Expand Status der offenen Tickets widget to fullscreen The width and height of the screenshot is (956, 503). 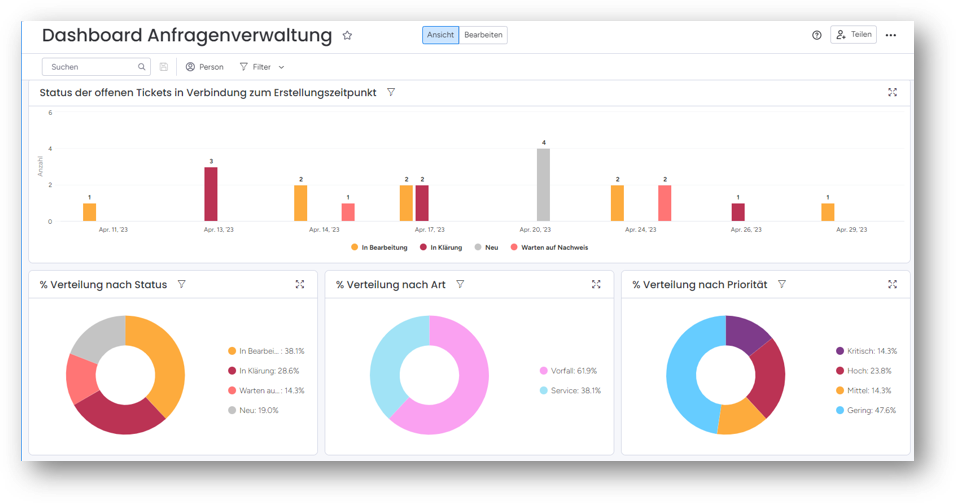click(892, 93)
